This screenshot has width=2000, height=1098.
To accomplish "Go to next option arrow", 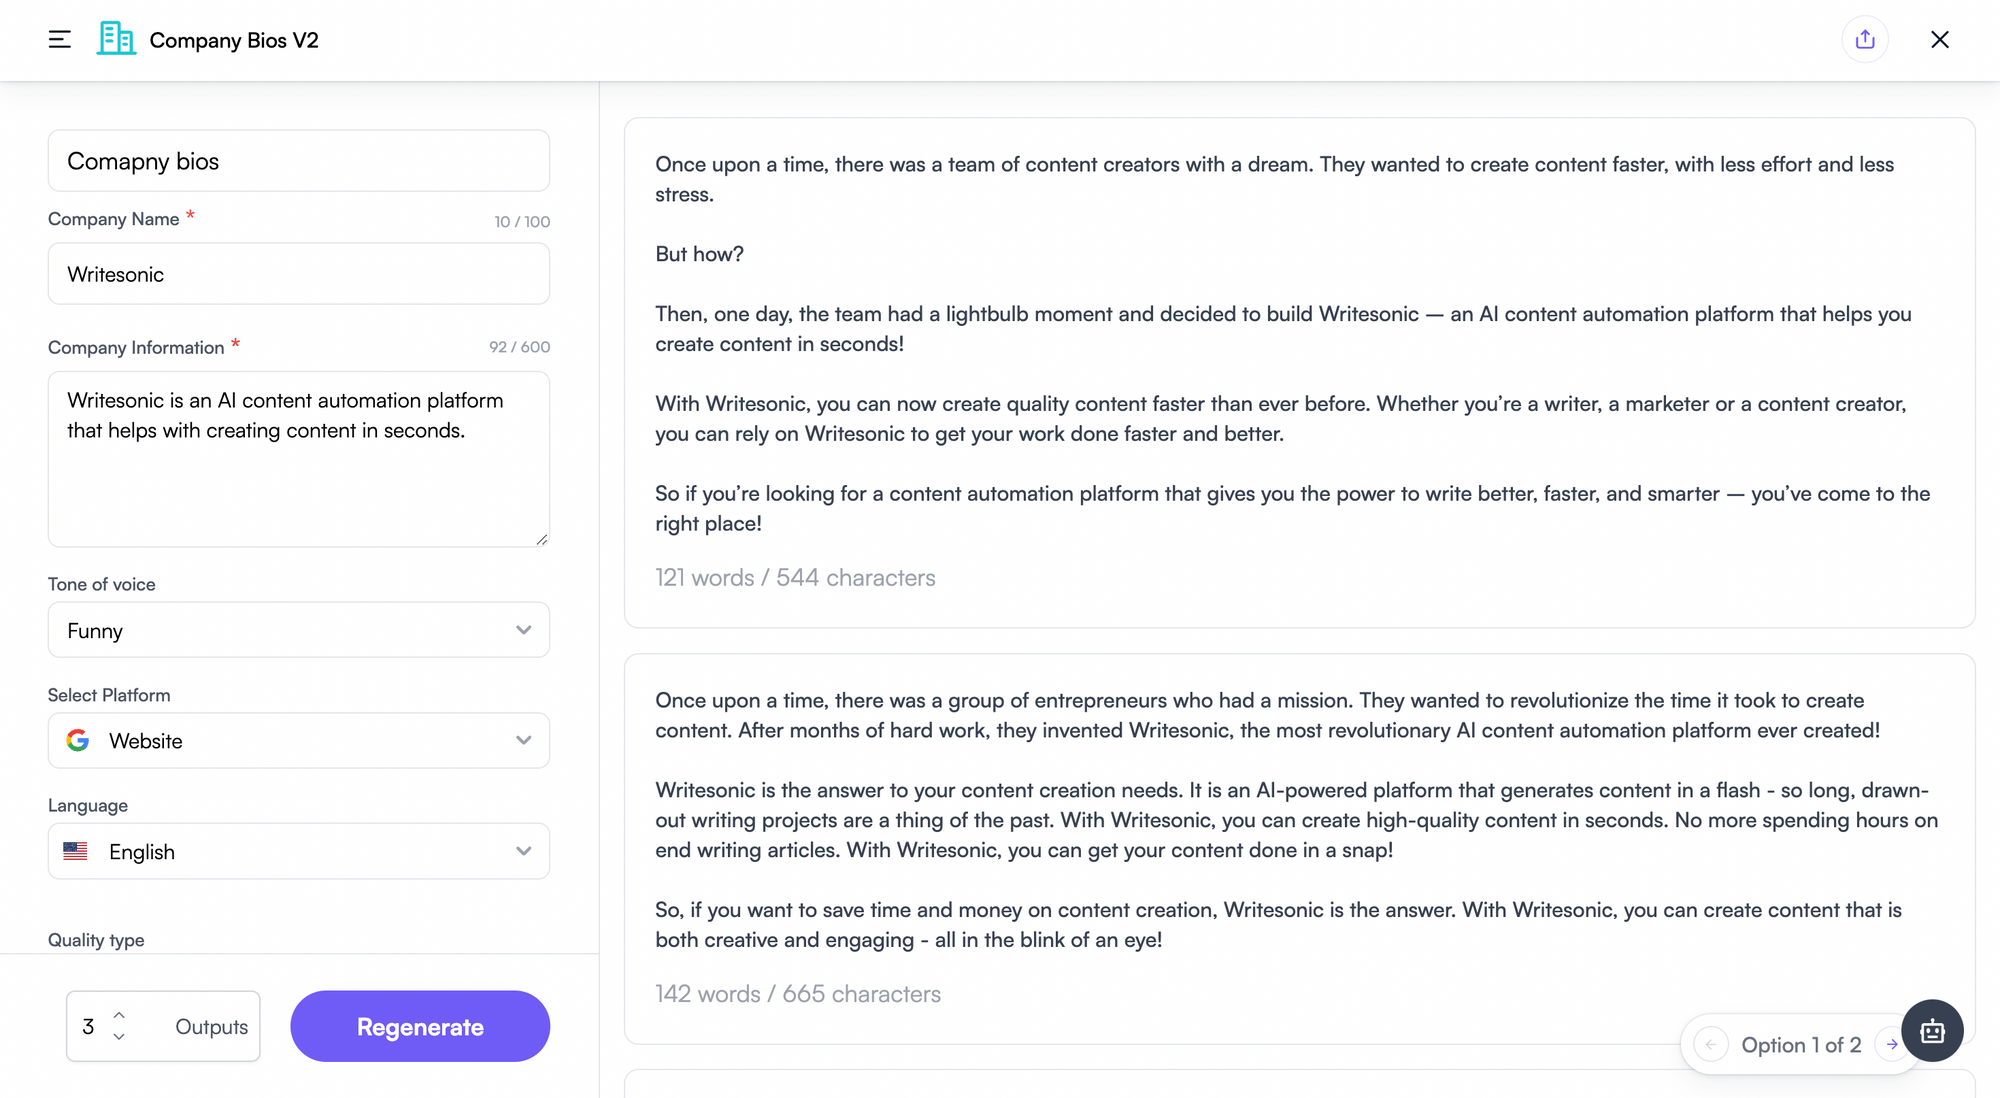I will pyautogui.click(x=1892, y=1045).
